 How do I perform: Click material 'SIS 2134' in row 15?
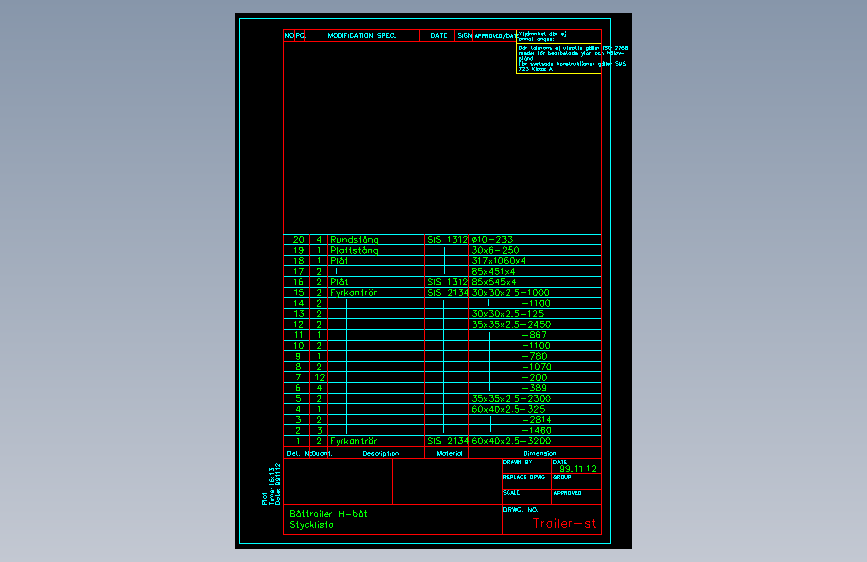[x=447, y=293]
